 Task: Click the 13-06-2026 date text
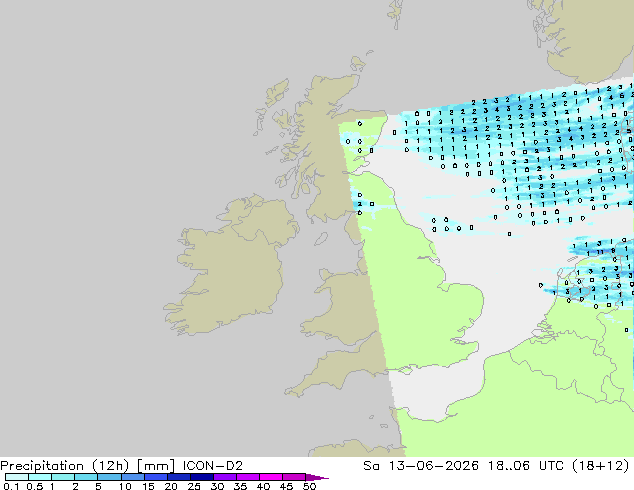coord(433,466)
